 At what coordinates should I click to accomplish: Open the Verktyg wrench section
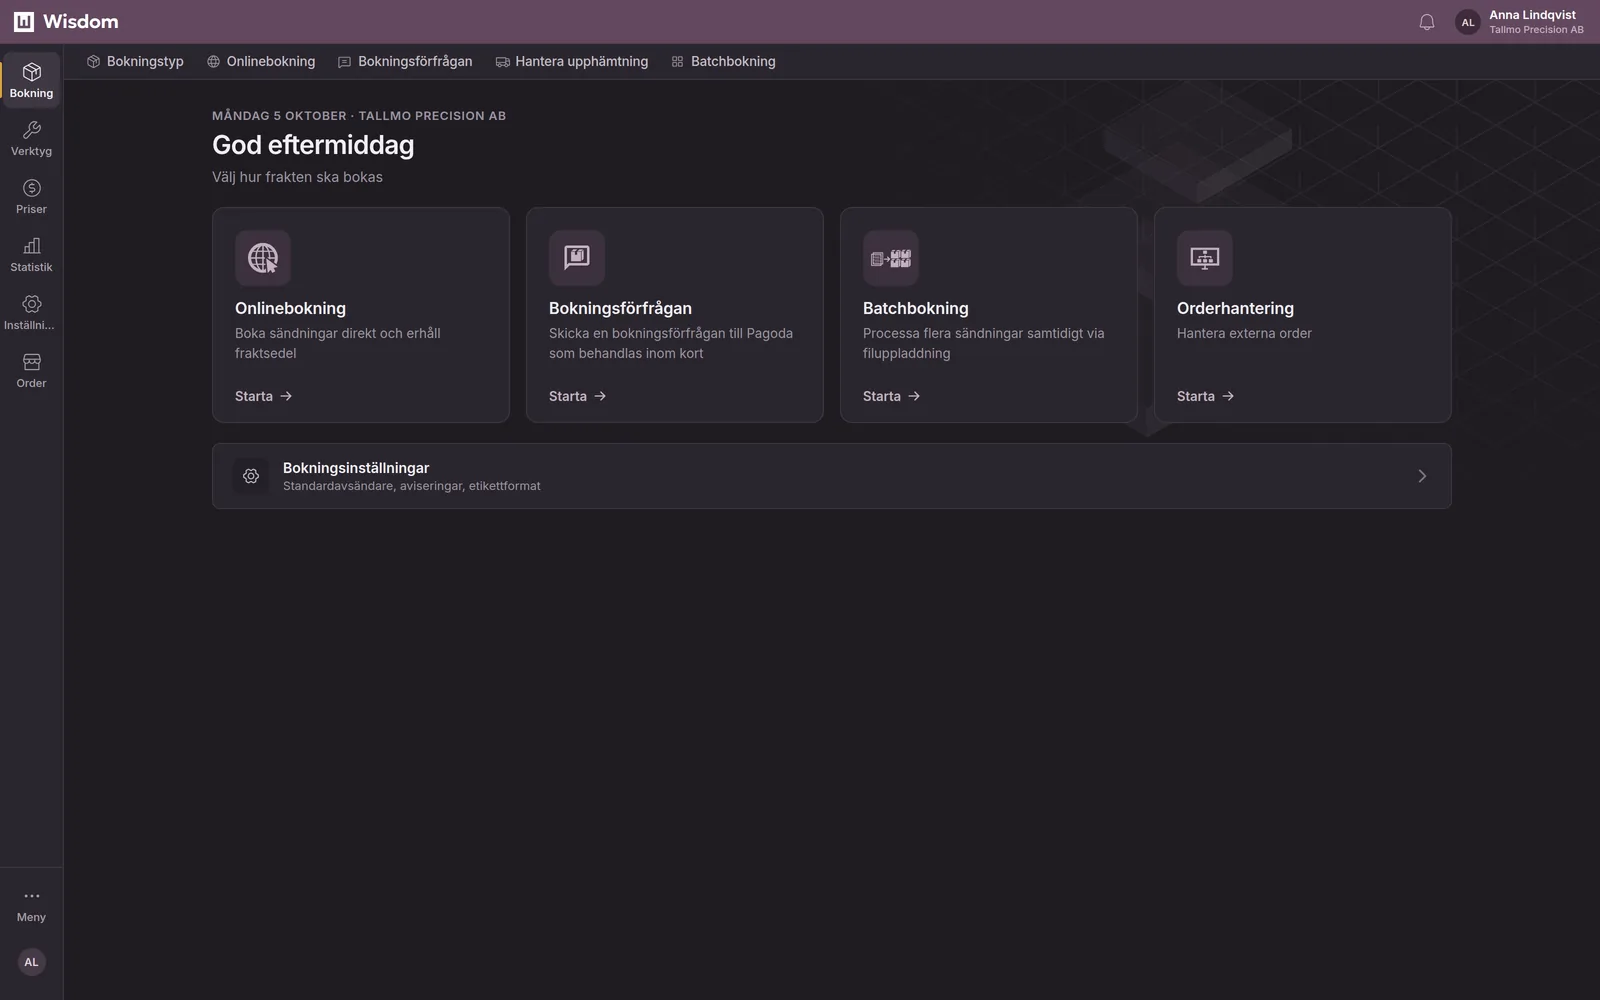31,138
